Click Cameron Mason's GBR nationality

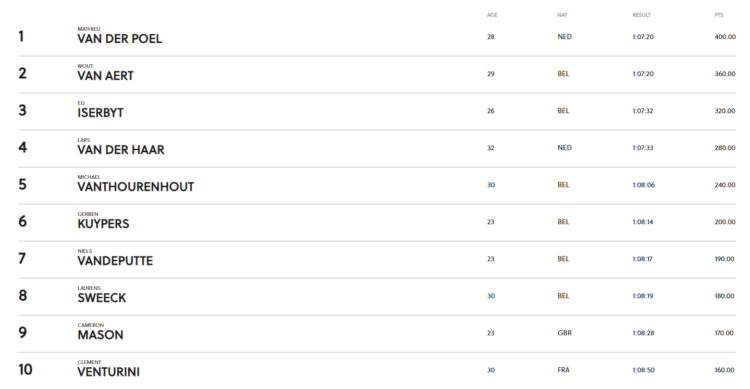tap(564, 333)
